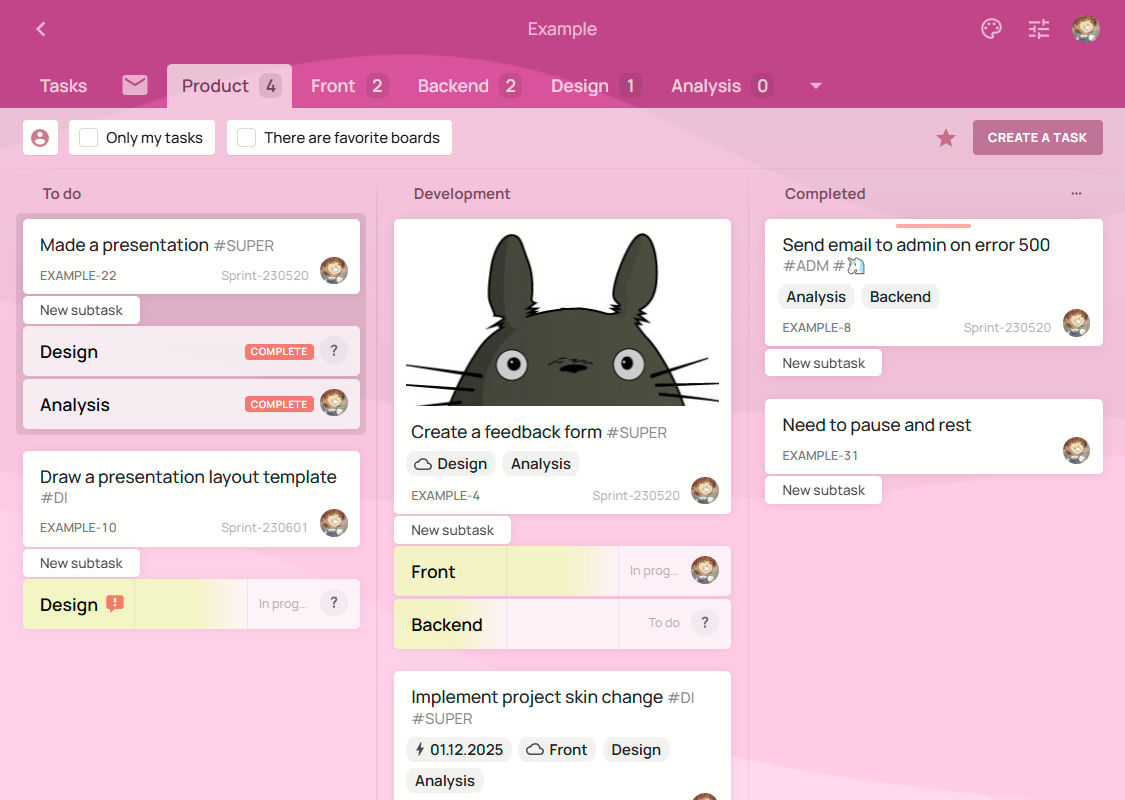The width and height of the screenshot is (1125, 800).
Task: Click the star icon next to Create a Task
Action: [x=946, y=138]
